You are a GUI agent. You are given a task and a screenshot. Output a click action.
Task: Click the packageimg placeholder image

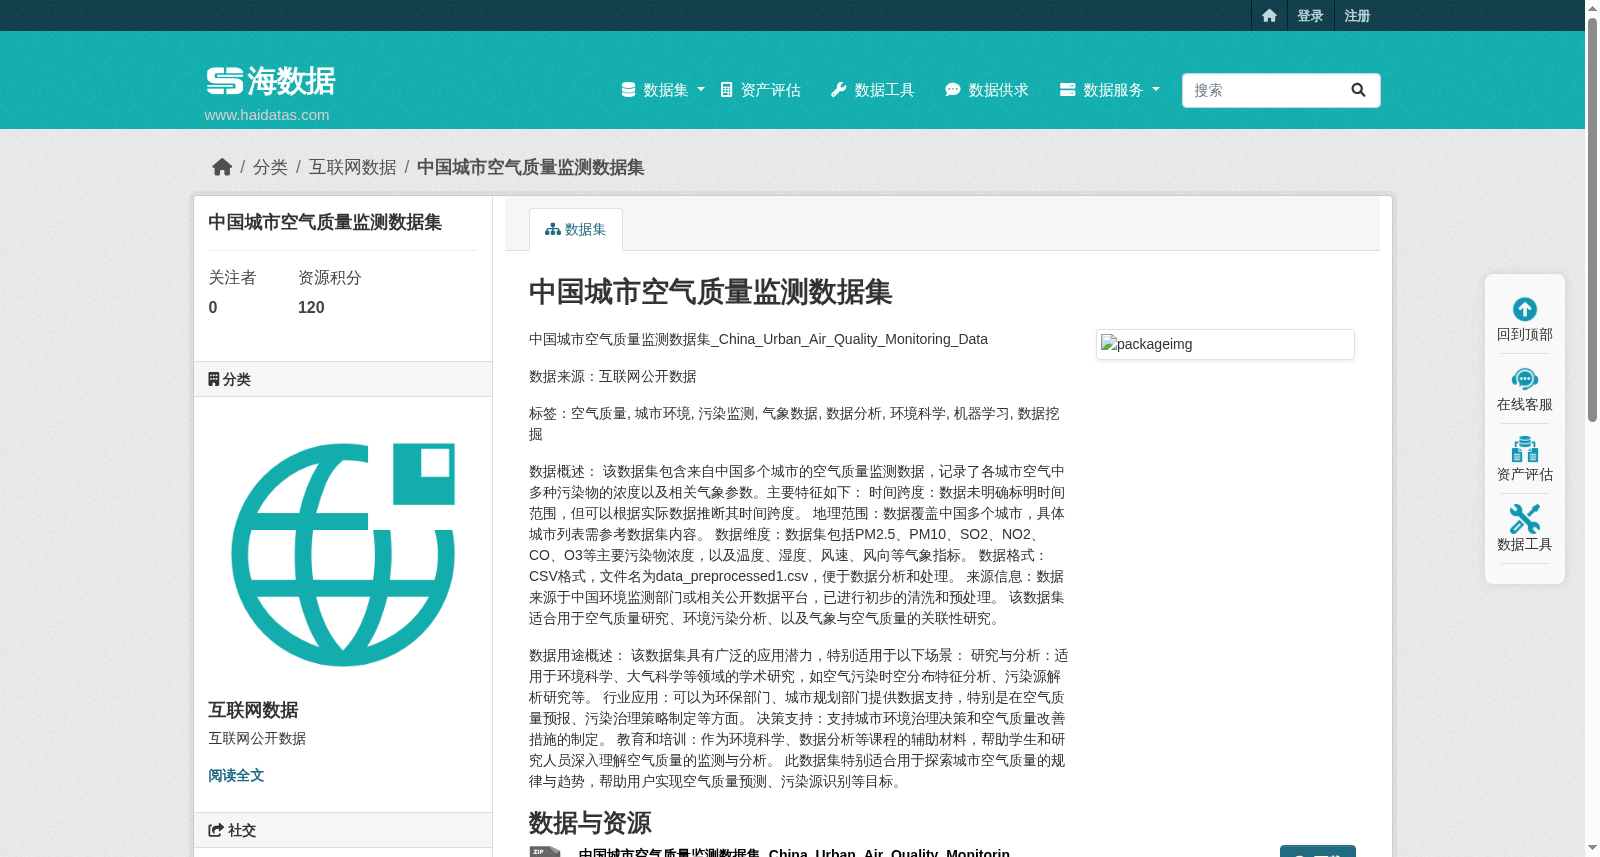(x=1225, y=344)
